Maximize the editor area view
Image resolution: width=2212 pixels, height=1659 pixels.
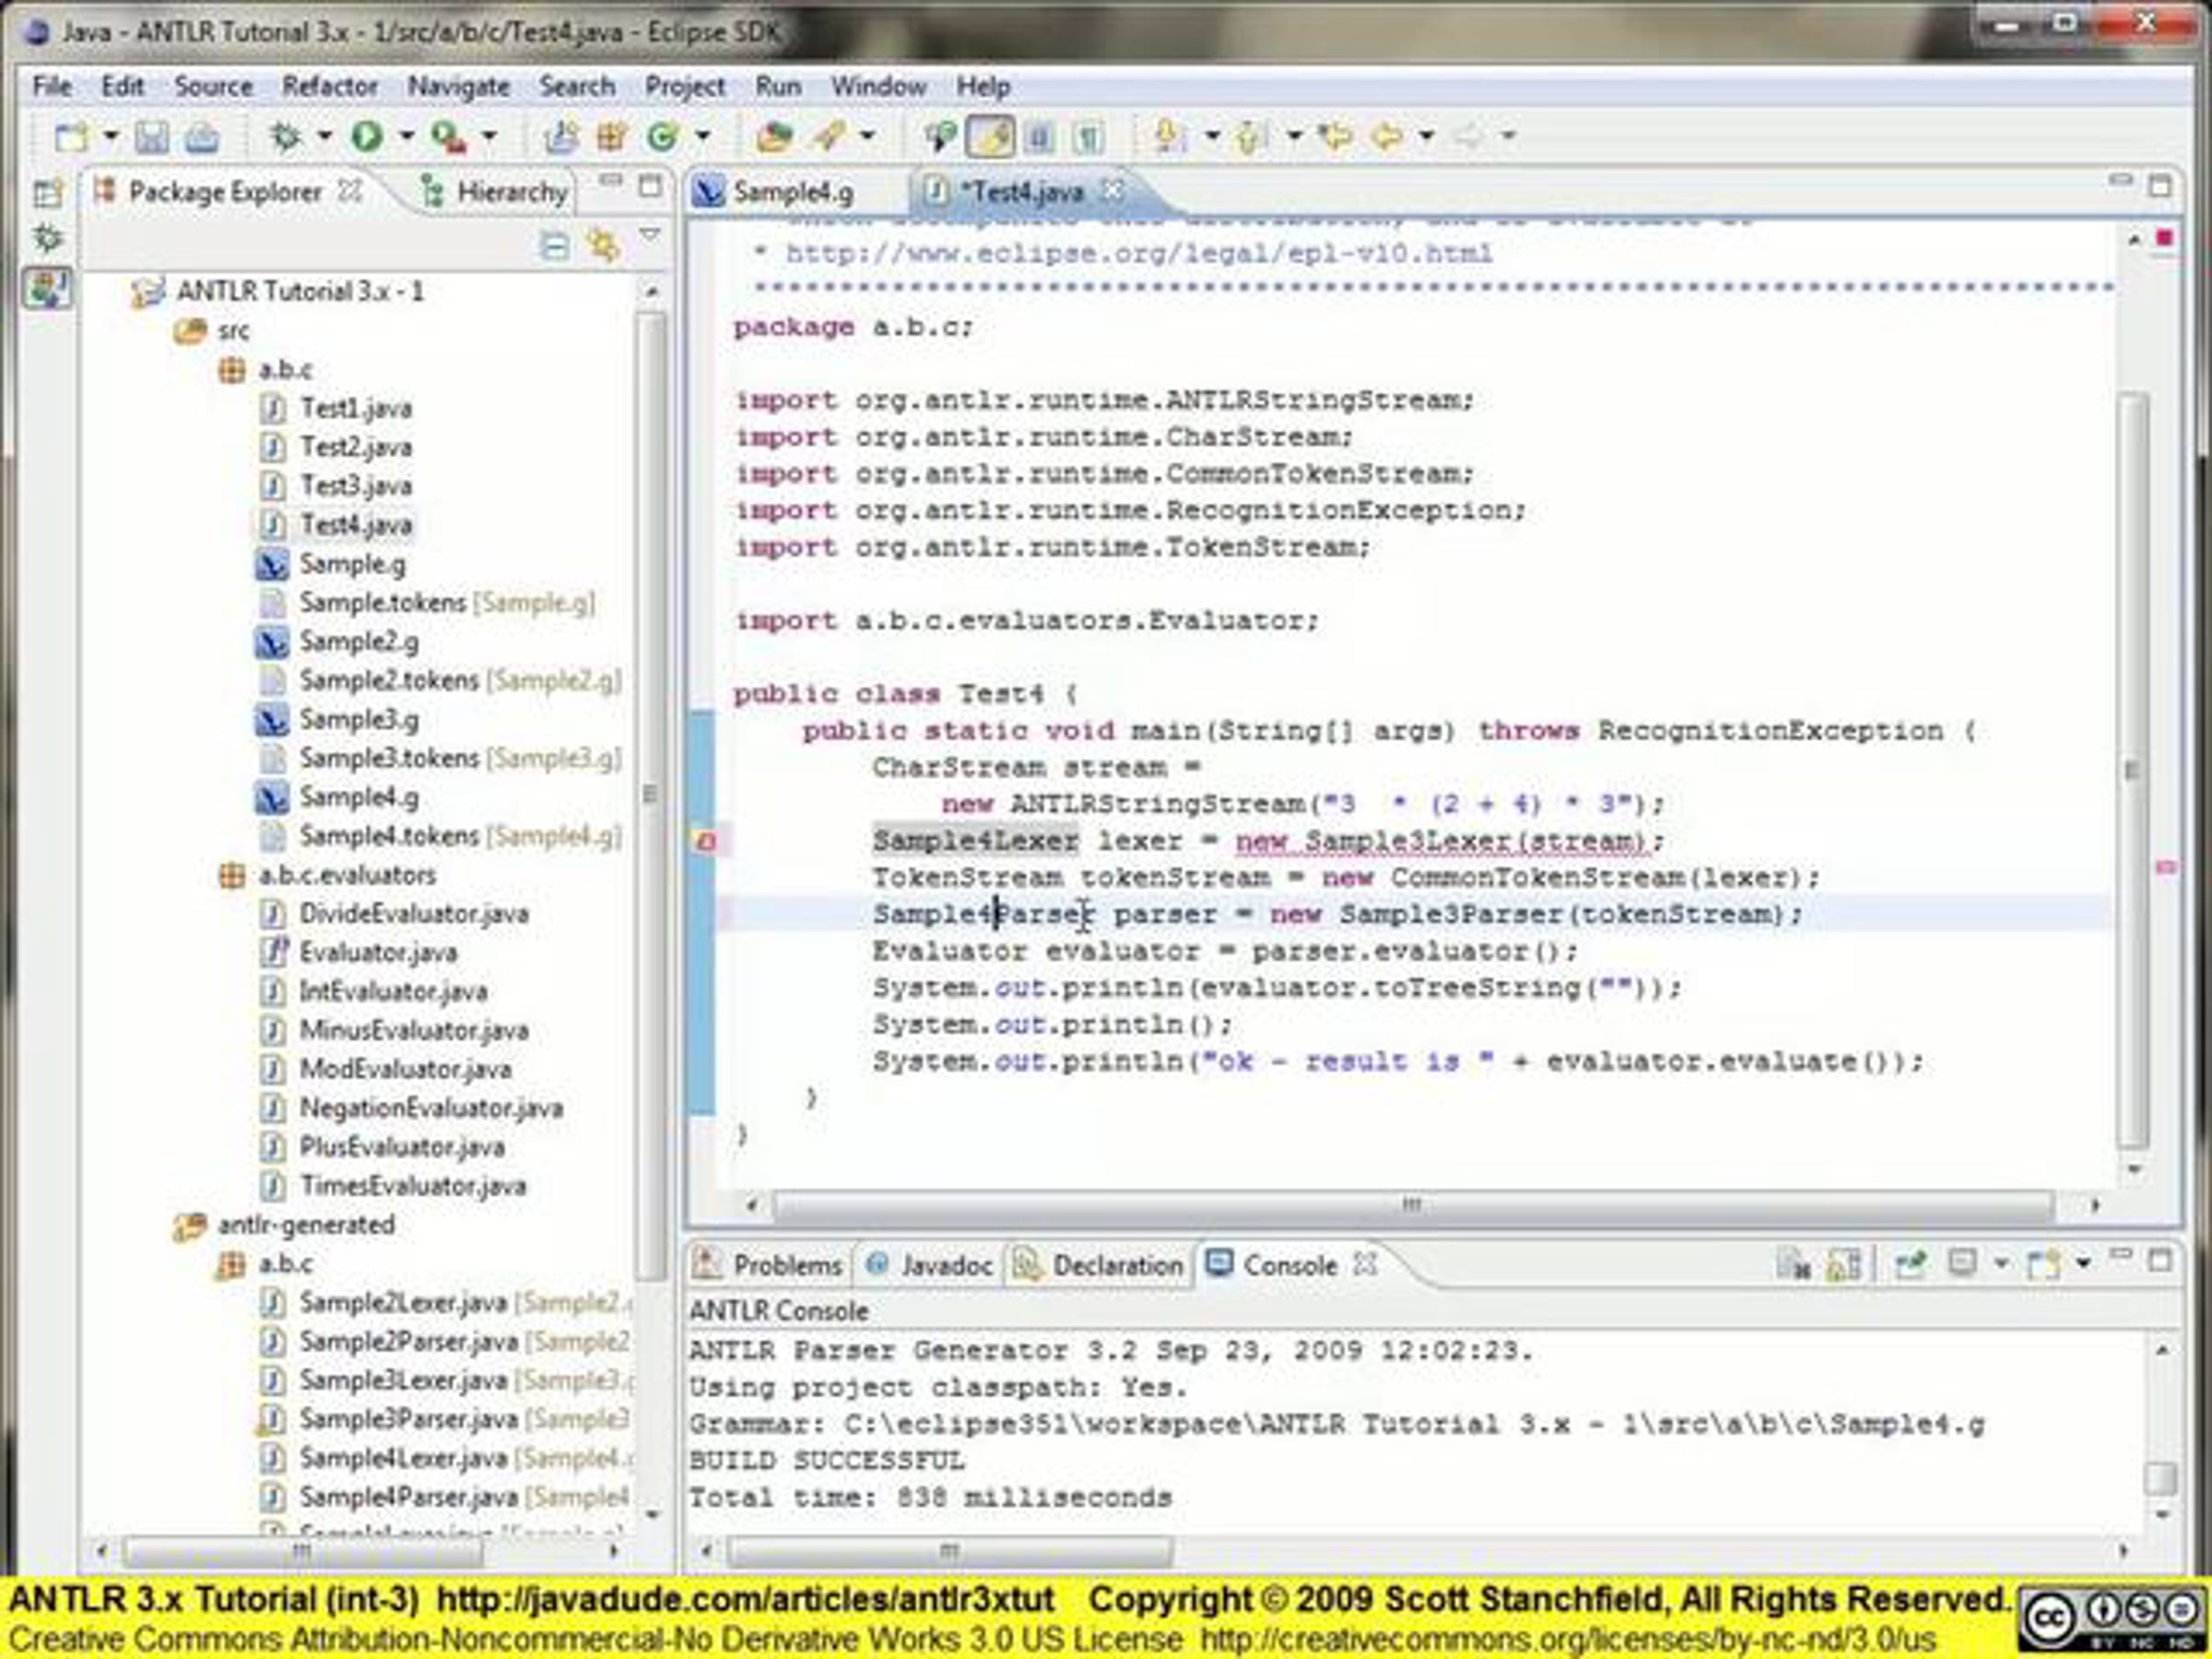[2160, 187]
